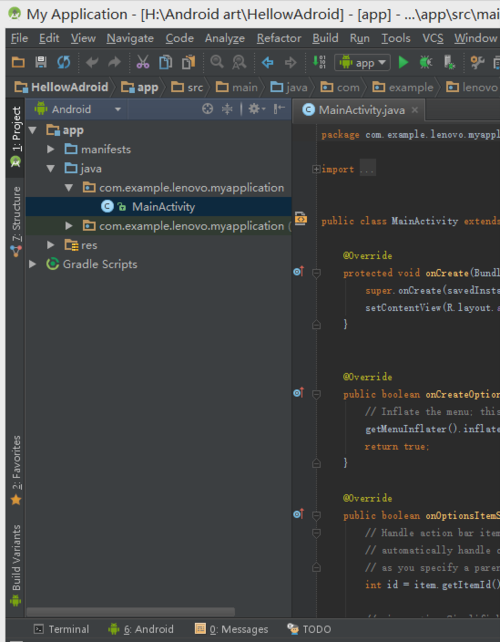This screenshot has width=500, height=642.
Task: Click the example breadcrumb
Action: tap(403, 87)
